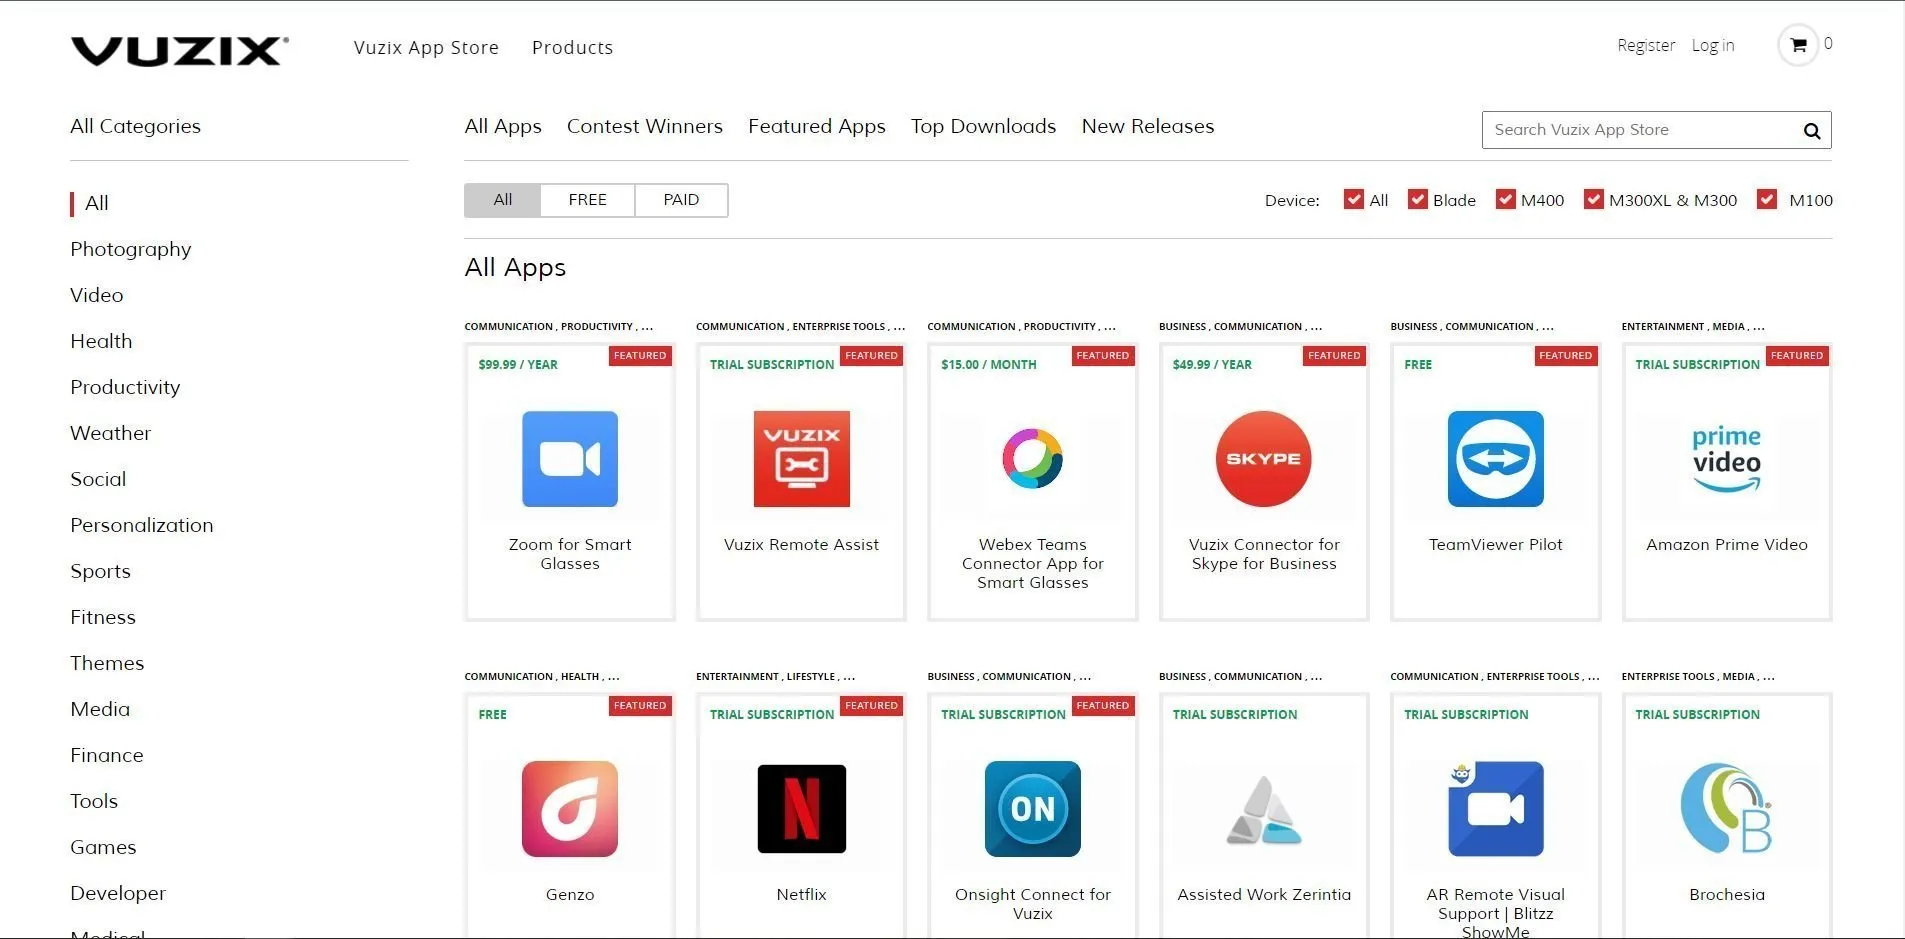The image size is (1905, 939).
Task: Switch to the All Apps tab
Action: (503, 126)
